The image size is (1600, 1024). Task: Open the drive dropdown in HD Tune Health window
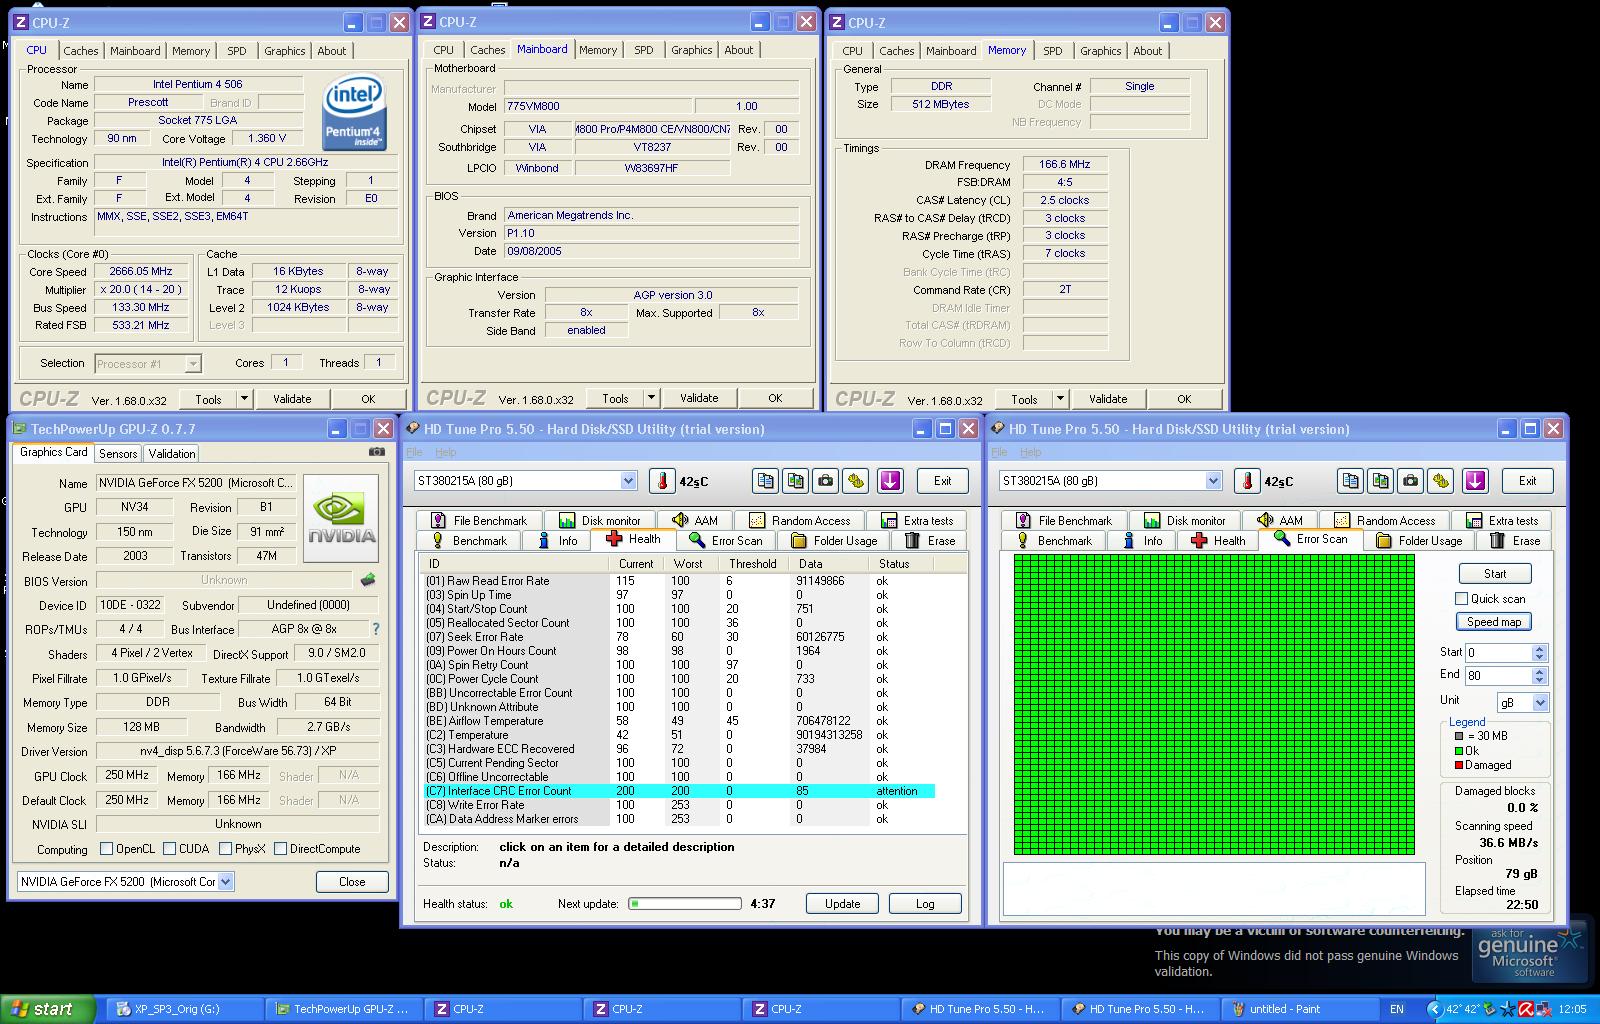pos(628,481)
